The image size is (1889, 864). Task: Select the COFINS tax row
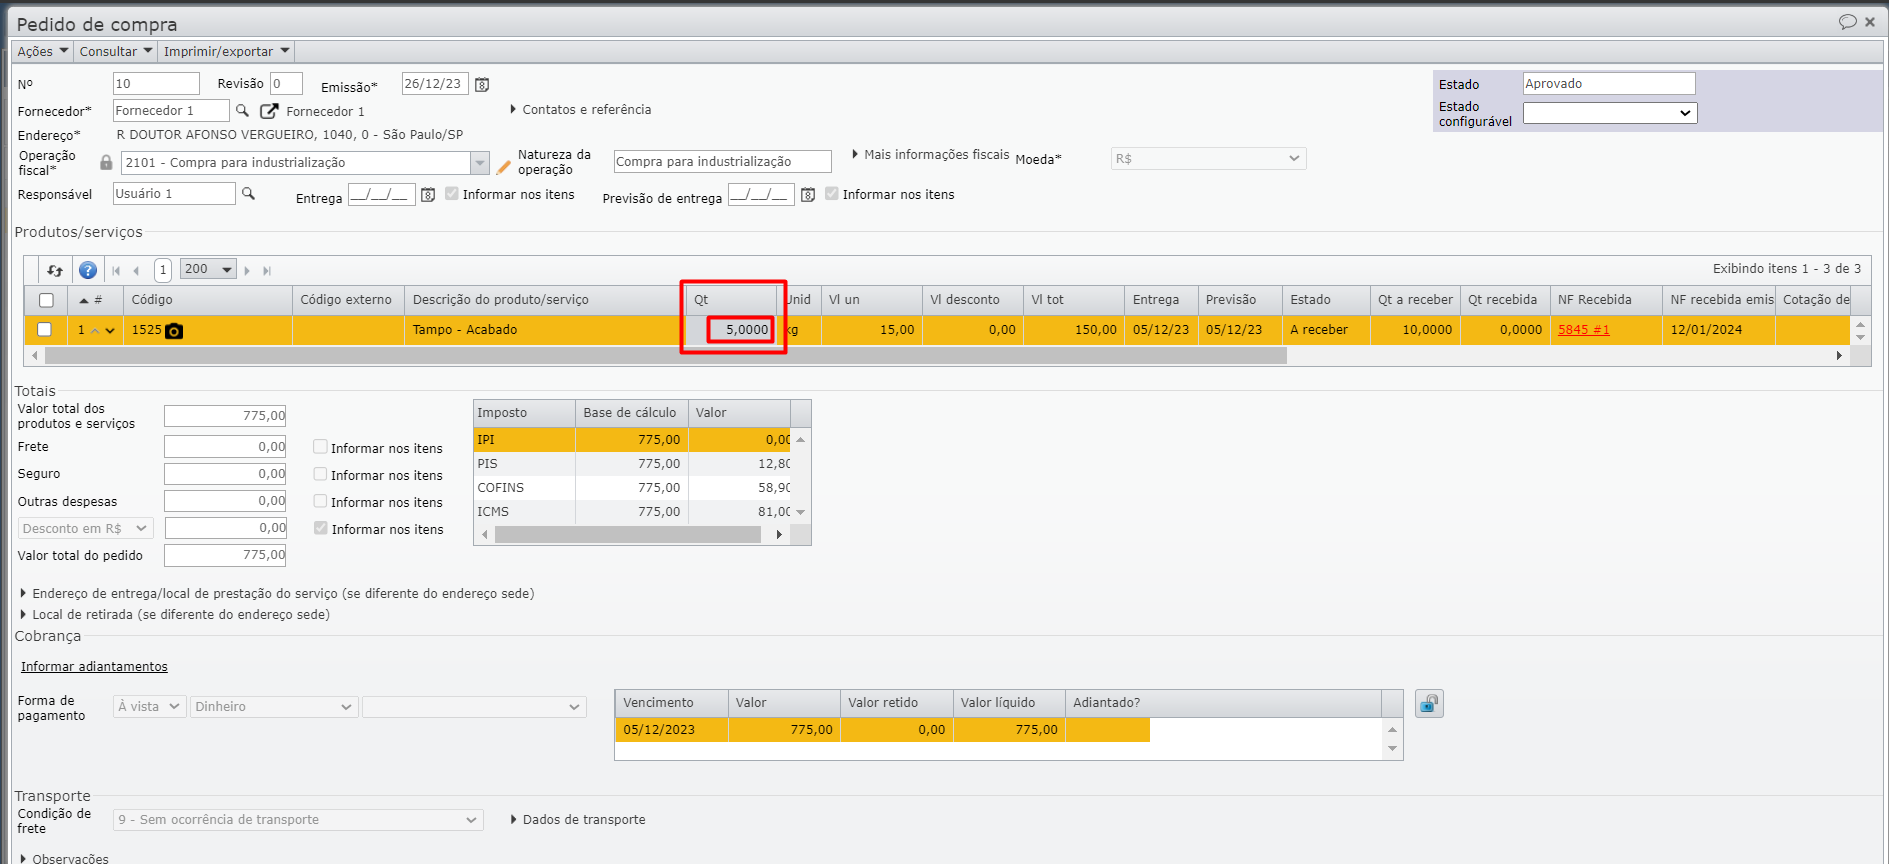coord(633,488)
